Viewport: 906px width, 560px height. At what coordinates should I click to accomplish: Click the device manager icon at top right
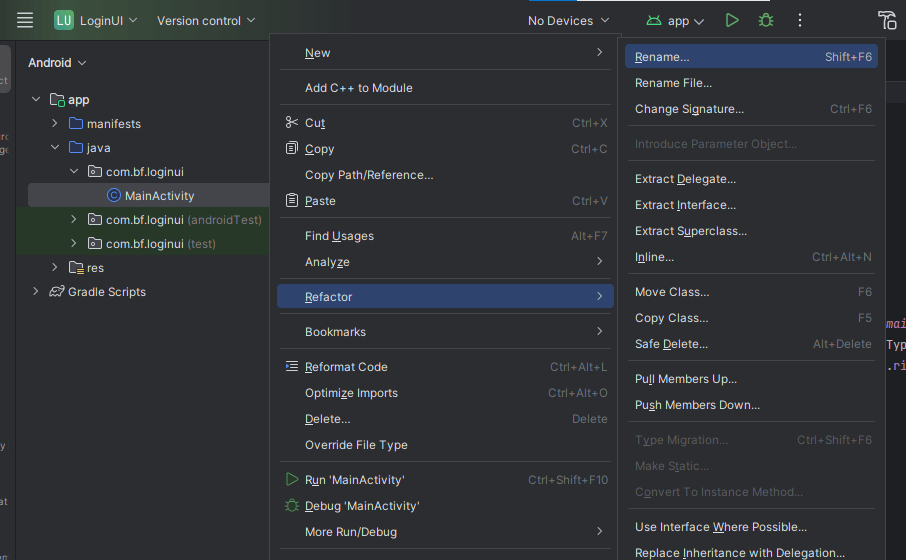(x=887, y=20)
